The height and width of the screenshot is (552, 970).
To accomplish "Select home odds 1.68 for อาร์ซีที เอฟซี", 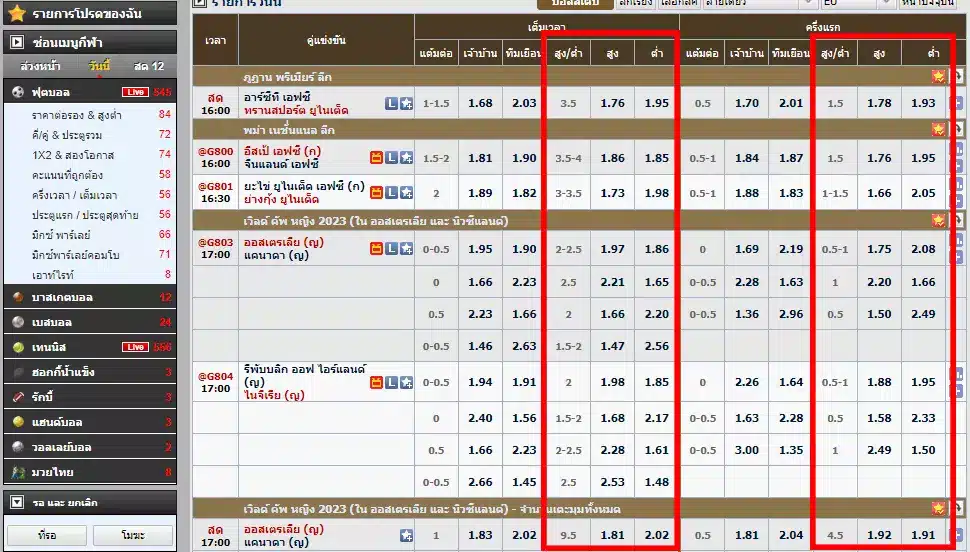I will pos(481,103).
